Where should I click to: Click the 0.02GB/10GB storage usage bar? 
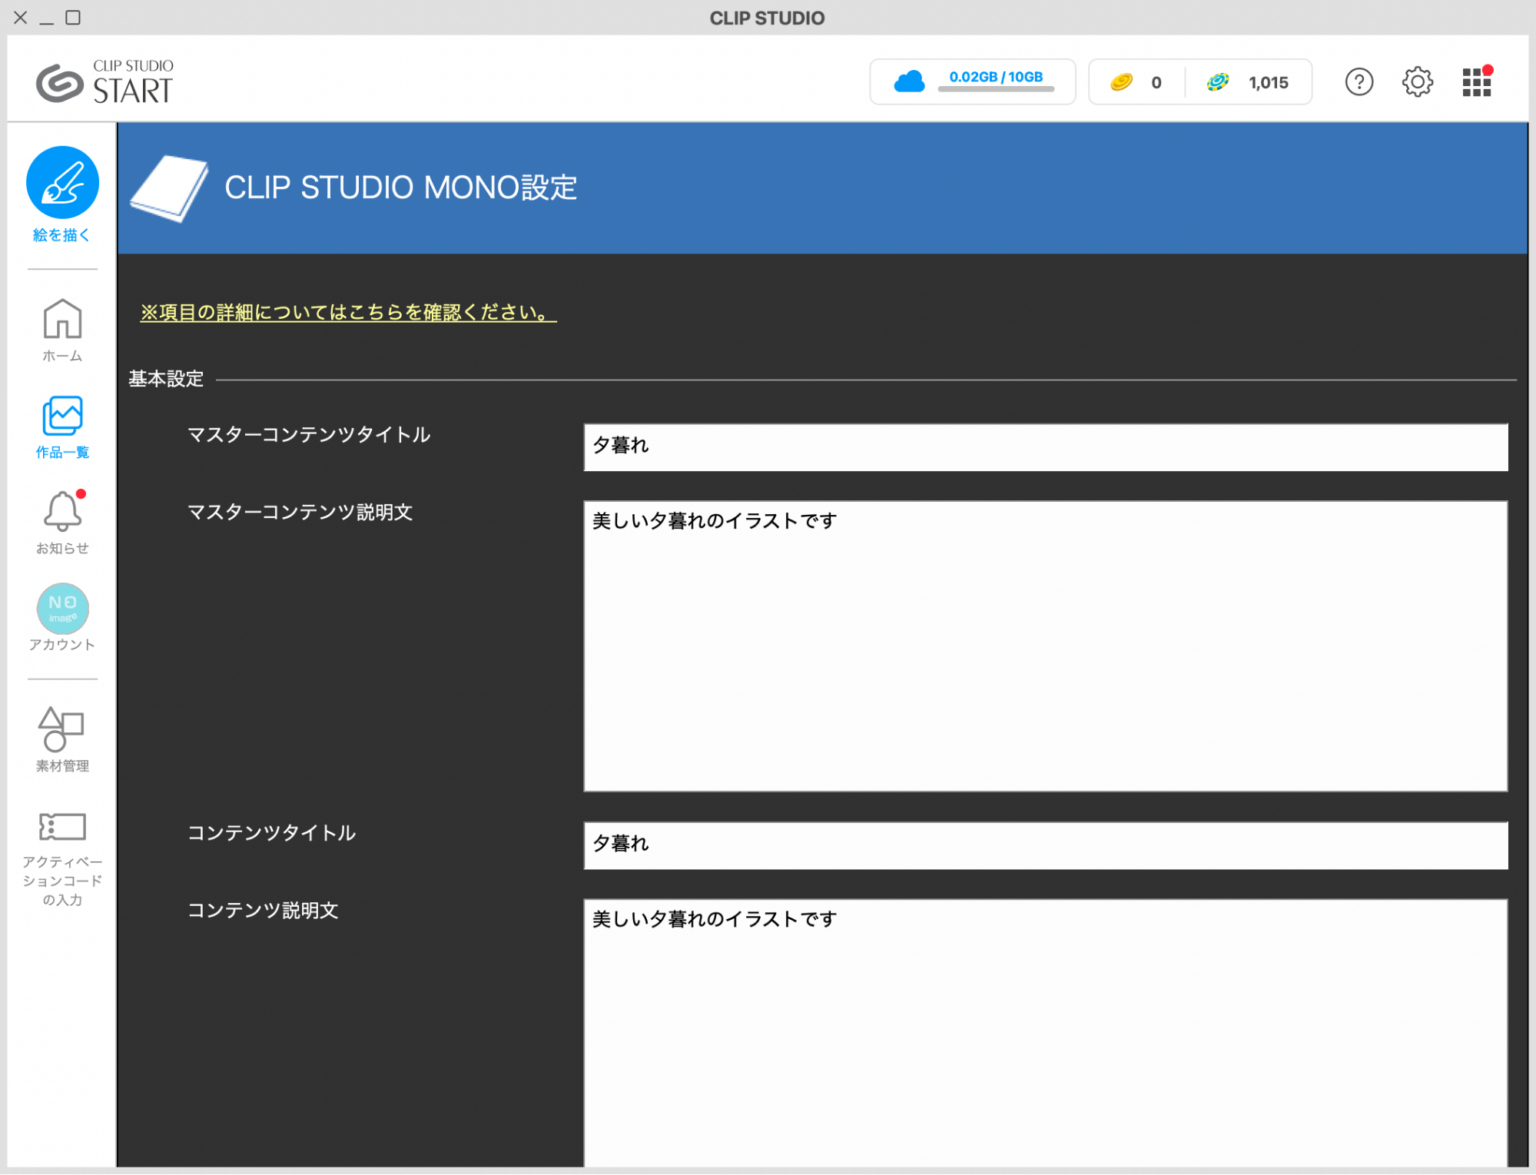coord(997,89)
